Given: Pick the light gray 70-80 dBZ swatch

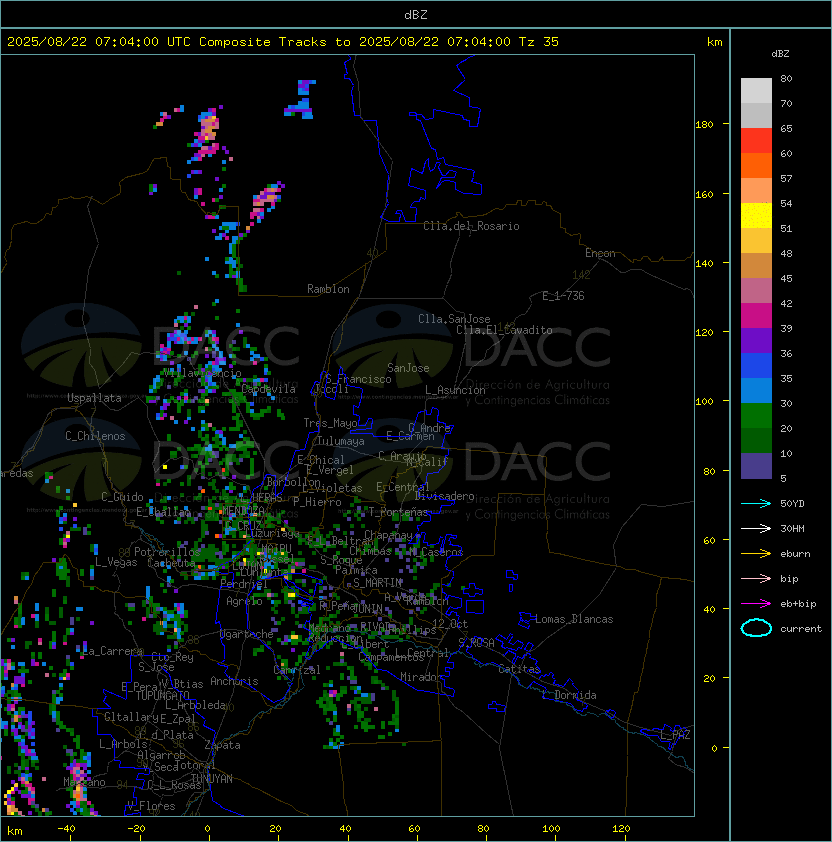Looking at the screenshot, I should click(x=756, y=91).
